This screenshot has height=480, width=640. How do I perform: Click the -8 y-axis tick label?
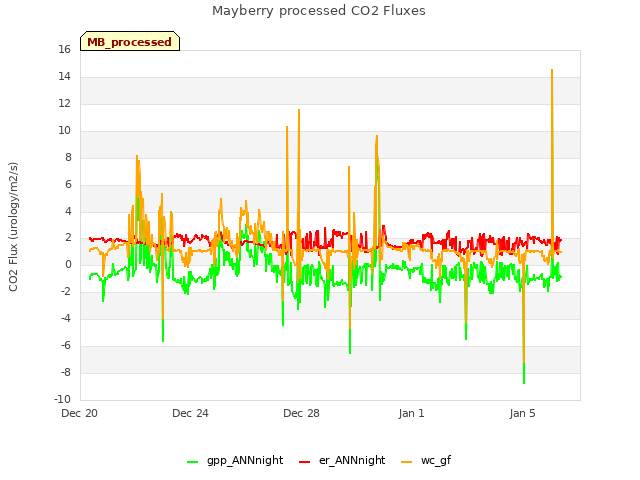coord(66,373)
